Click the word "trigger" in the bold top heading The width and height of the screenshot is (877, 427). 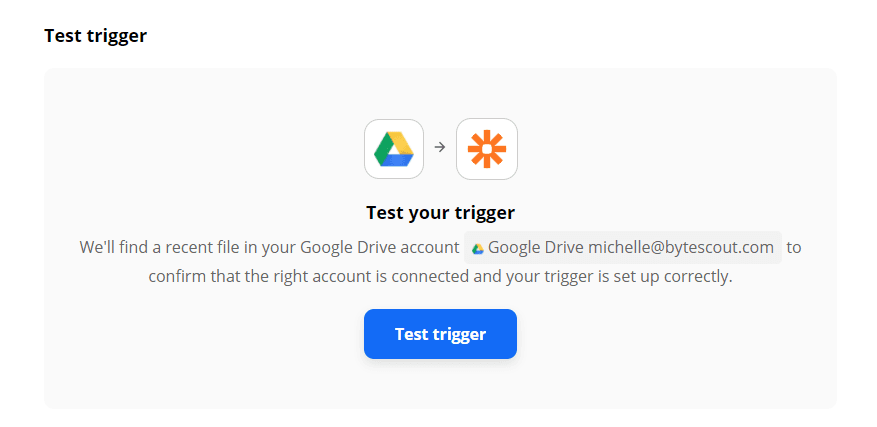pos(118,36)
